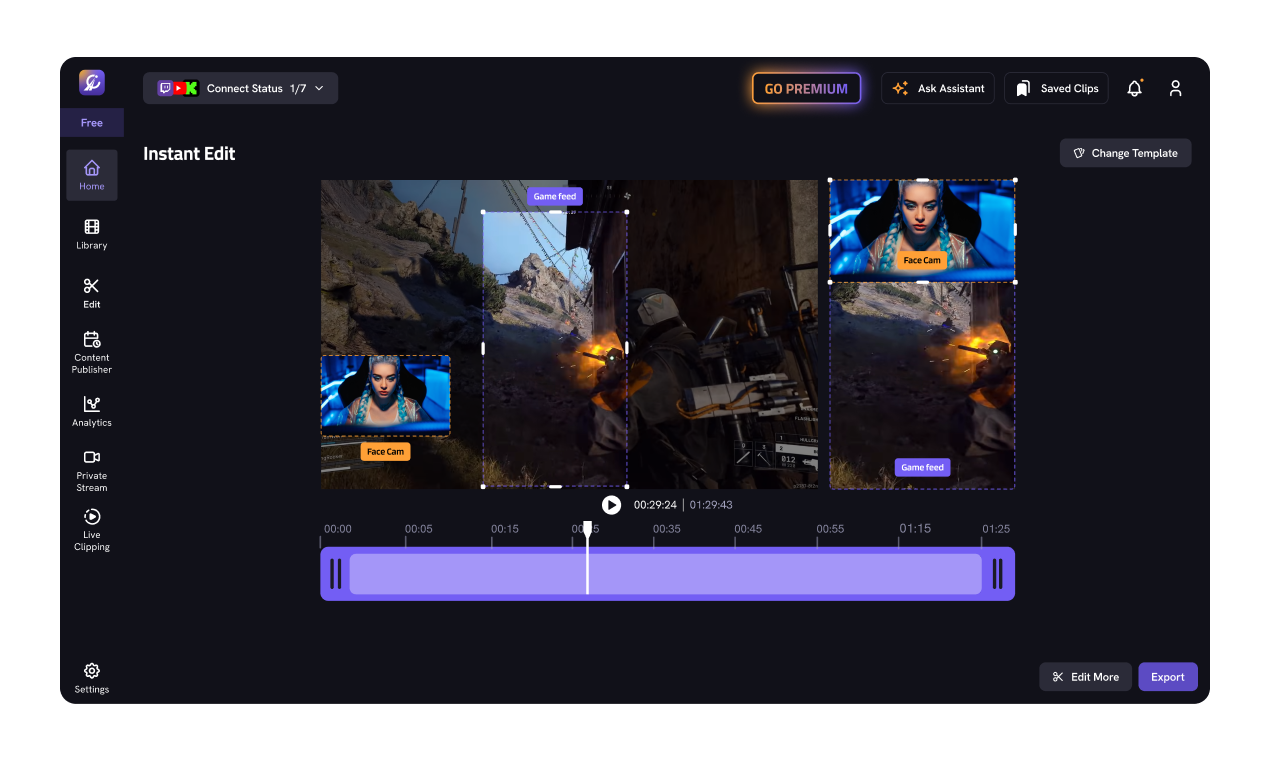Open Live Clipping
Viewport: 1270px width, 760px height.
[91, 528]
